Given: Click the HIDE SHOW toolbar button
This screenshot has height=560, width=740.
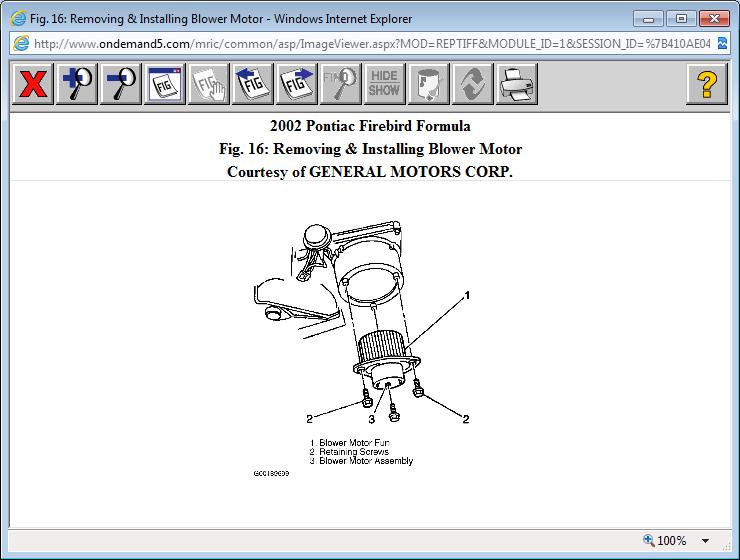Looking at the screenshot, I should pos(384,84).
